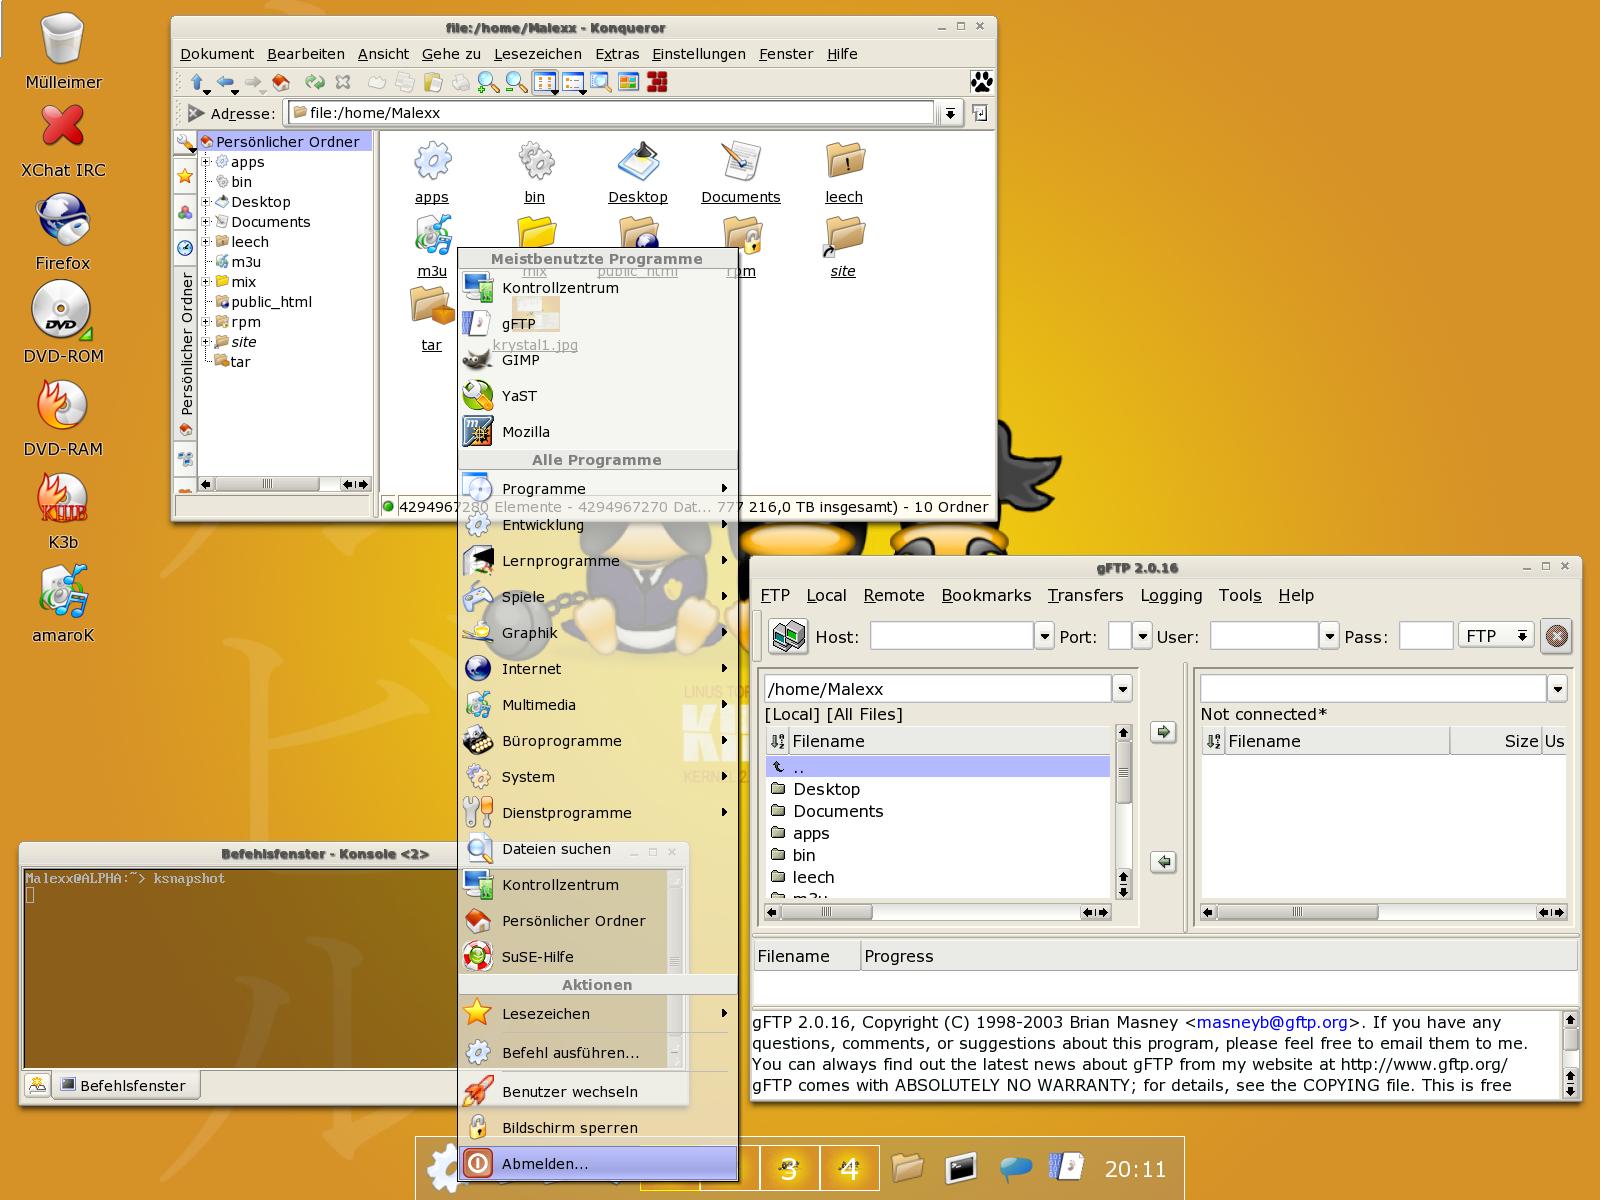Launch YaST from the K menu
Image resolution: width=1600 pixels, height=1200 pixels.
[x=597, y=396]
